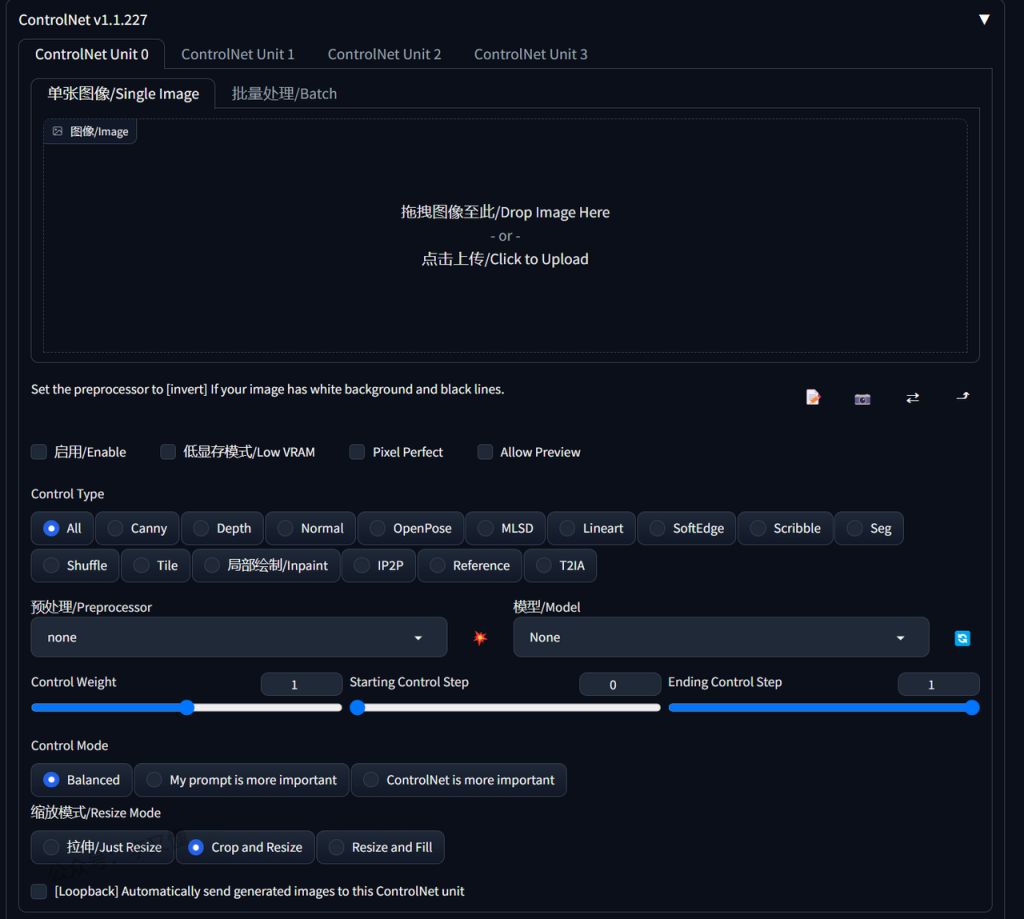This screenshot has width=1024, height=919.
Task: Click the Control Weight slider
Action: tap(187, 707)
